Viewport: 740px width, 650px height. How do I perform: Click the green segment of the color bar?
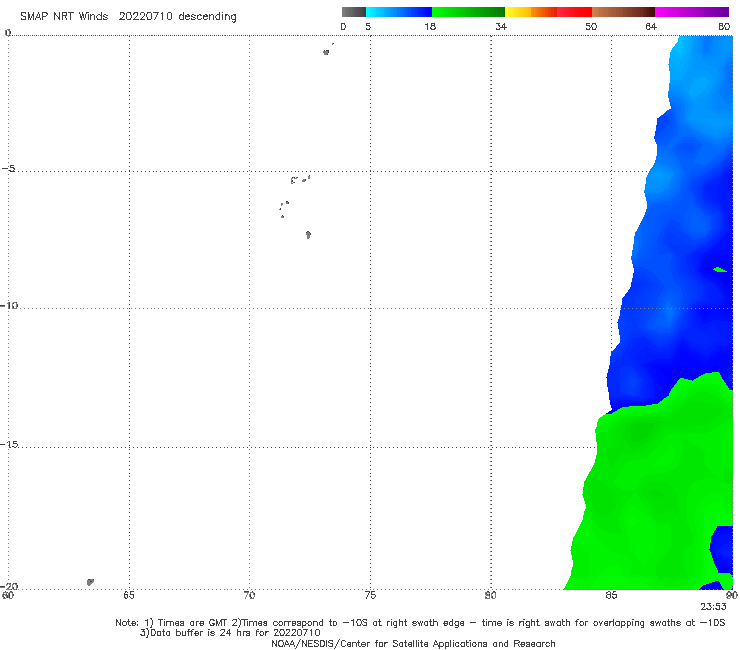point(468,12)
